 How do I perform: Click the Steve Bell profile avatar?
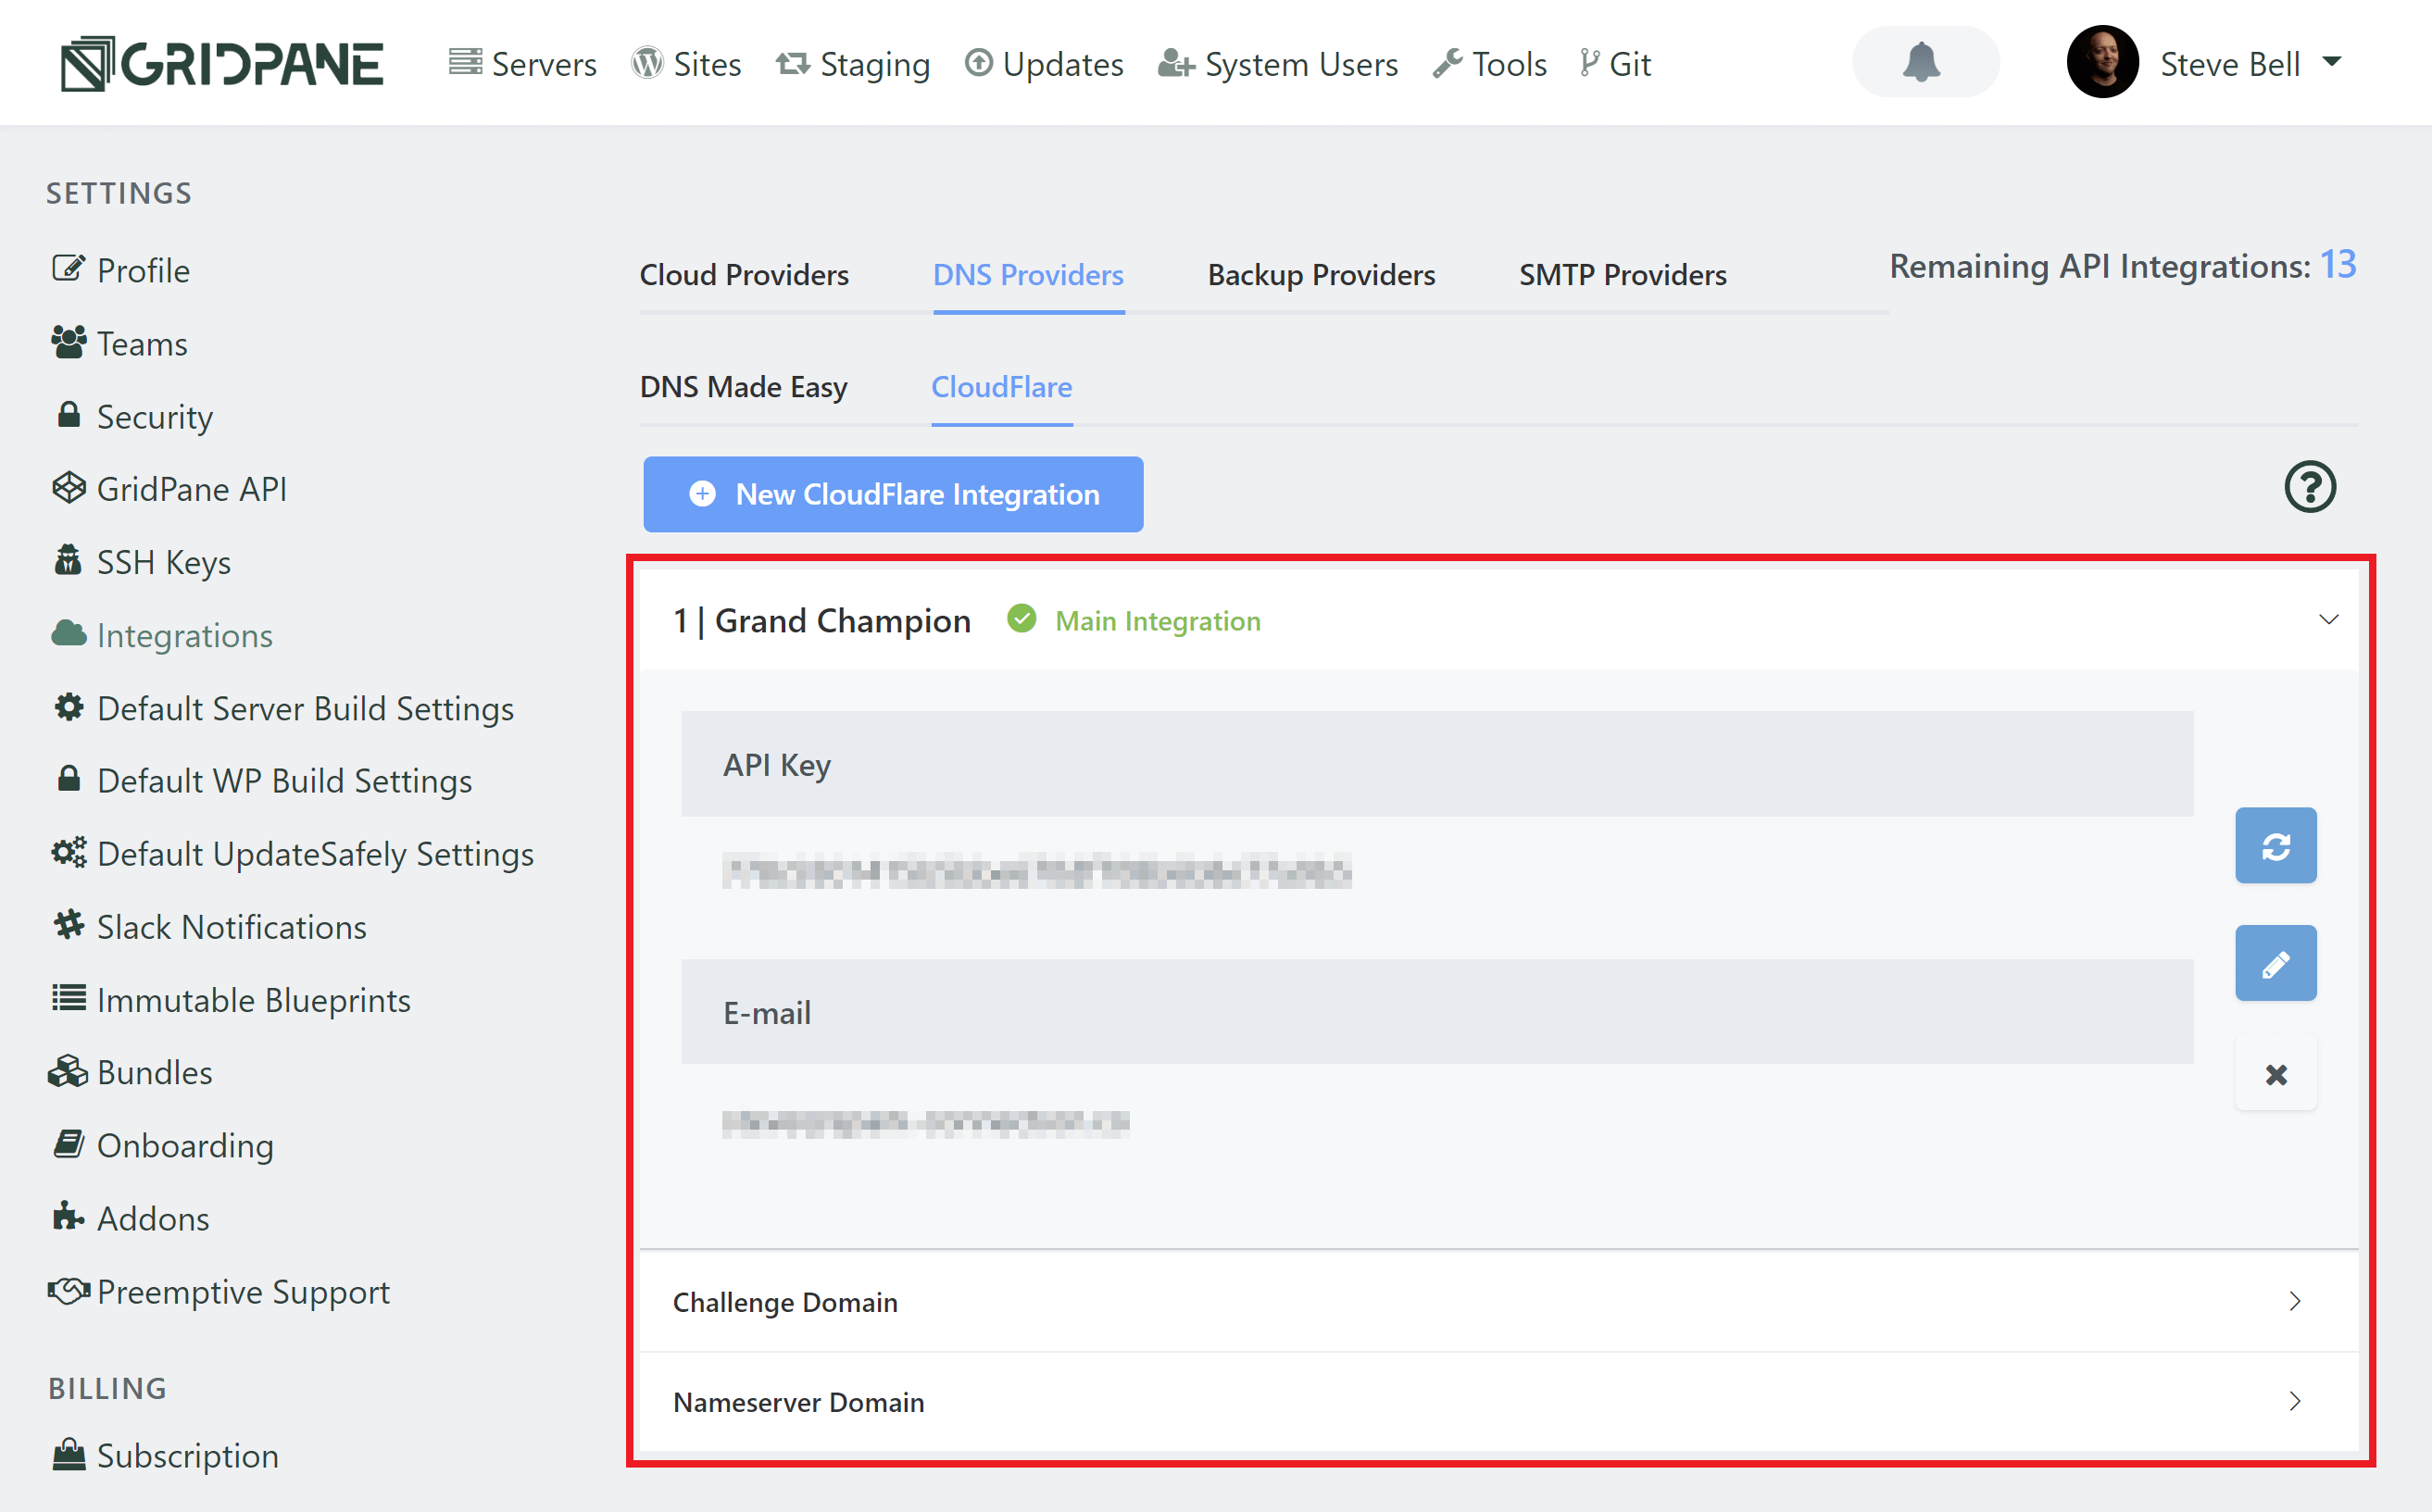click(2102, 62)
